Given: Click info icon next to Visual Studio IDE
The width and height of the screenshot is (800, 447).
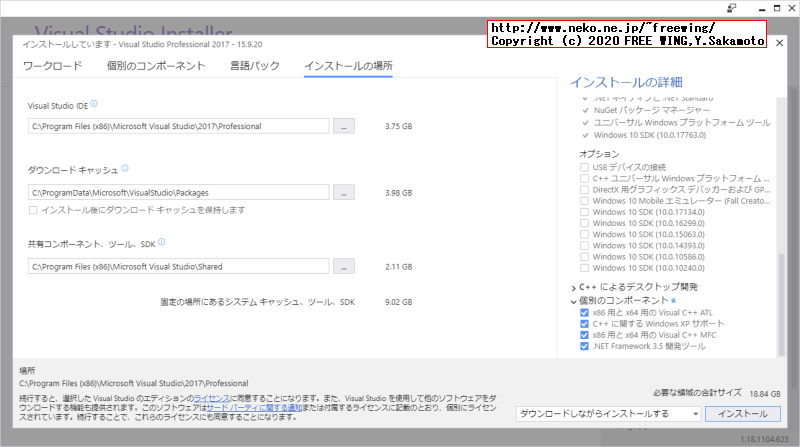Looking at the screenshot, I should point(94,104).
